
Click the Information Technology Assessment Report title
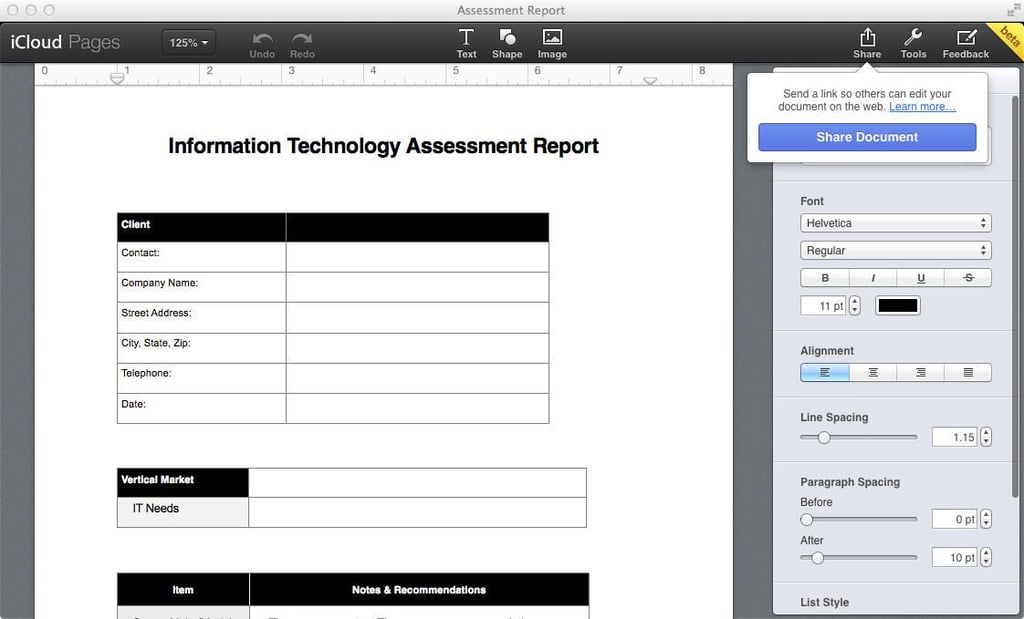pos(383,146)
